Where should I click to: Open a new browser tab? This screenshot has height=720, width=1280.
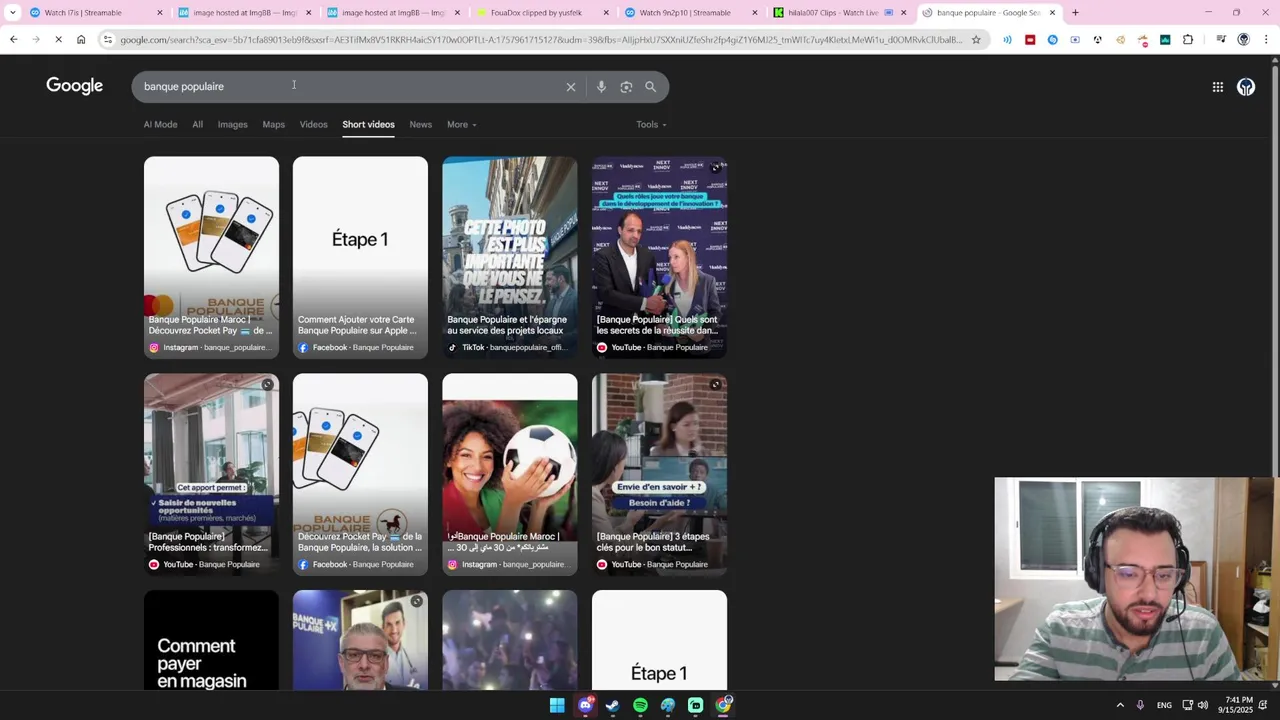pyautogui.click(x=1075, y=13)
